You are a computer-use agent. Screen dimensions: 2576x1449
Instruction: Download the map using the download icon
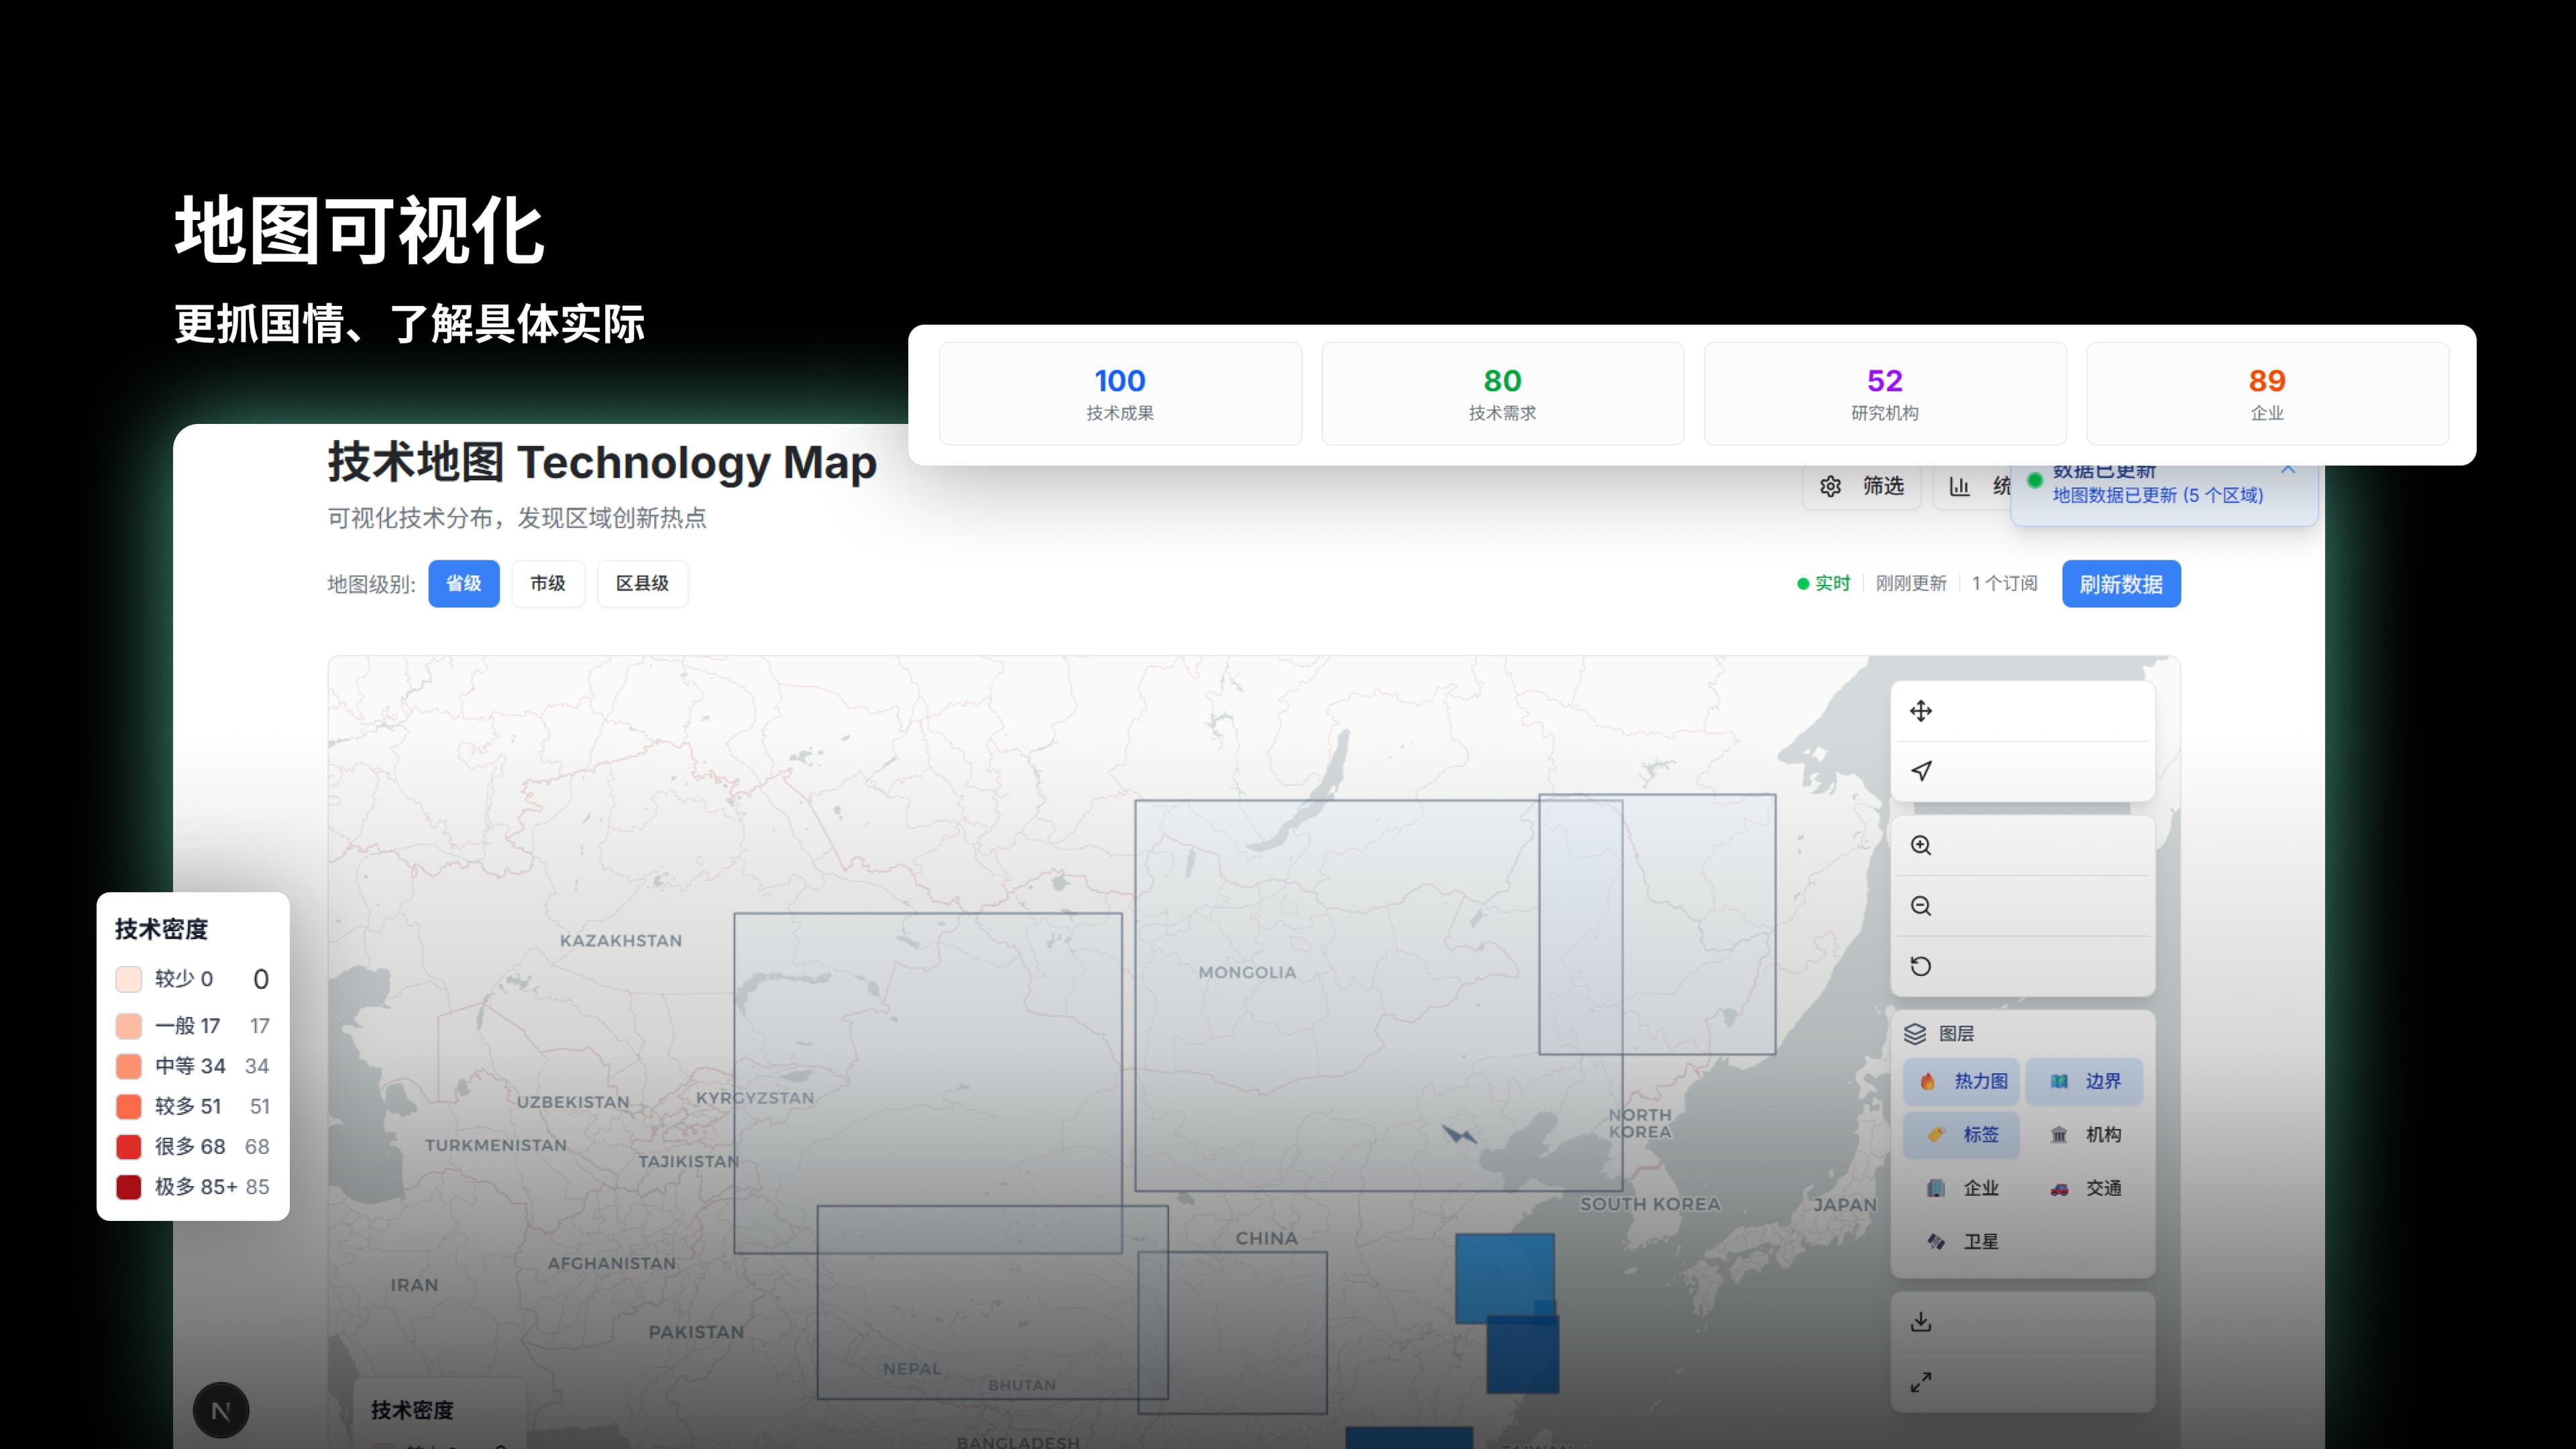pyautogui.click(x=1920, y=1322)
